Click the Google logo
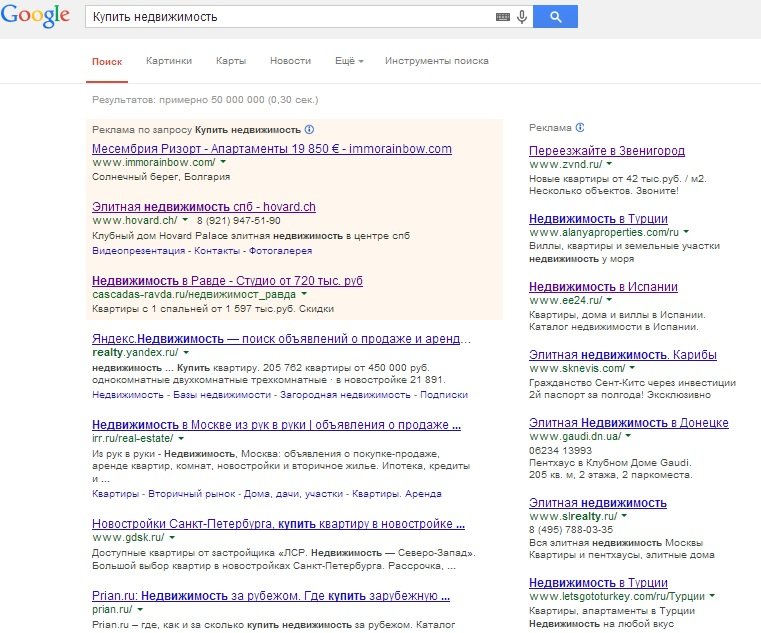Image resolution: width=761 pixels, height=633 pixels. tap(35, 16)
